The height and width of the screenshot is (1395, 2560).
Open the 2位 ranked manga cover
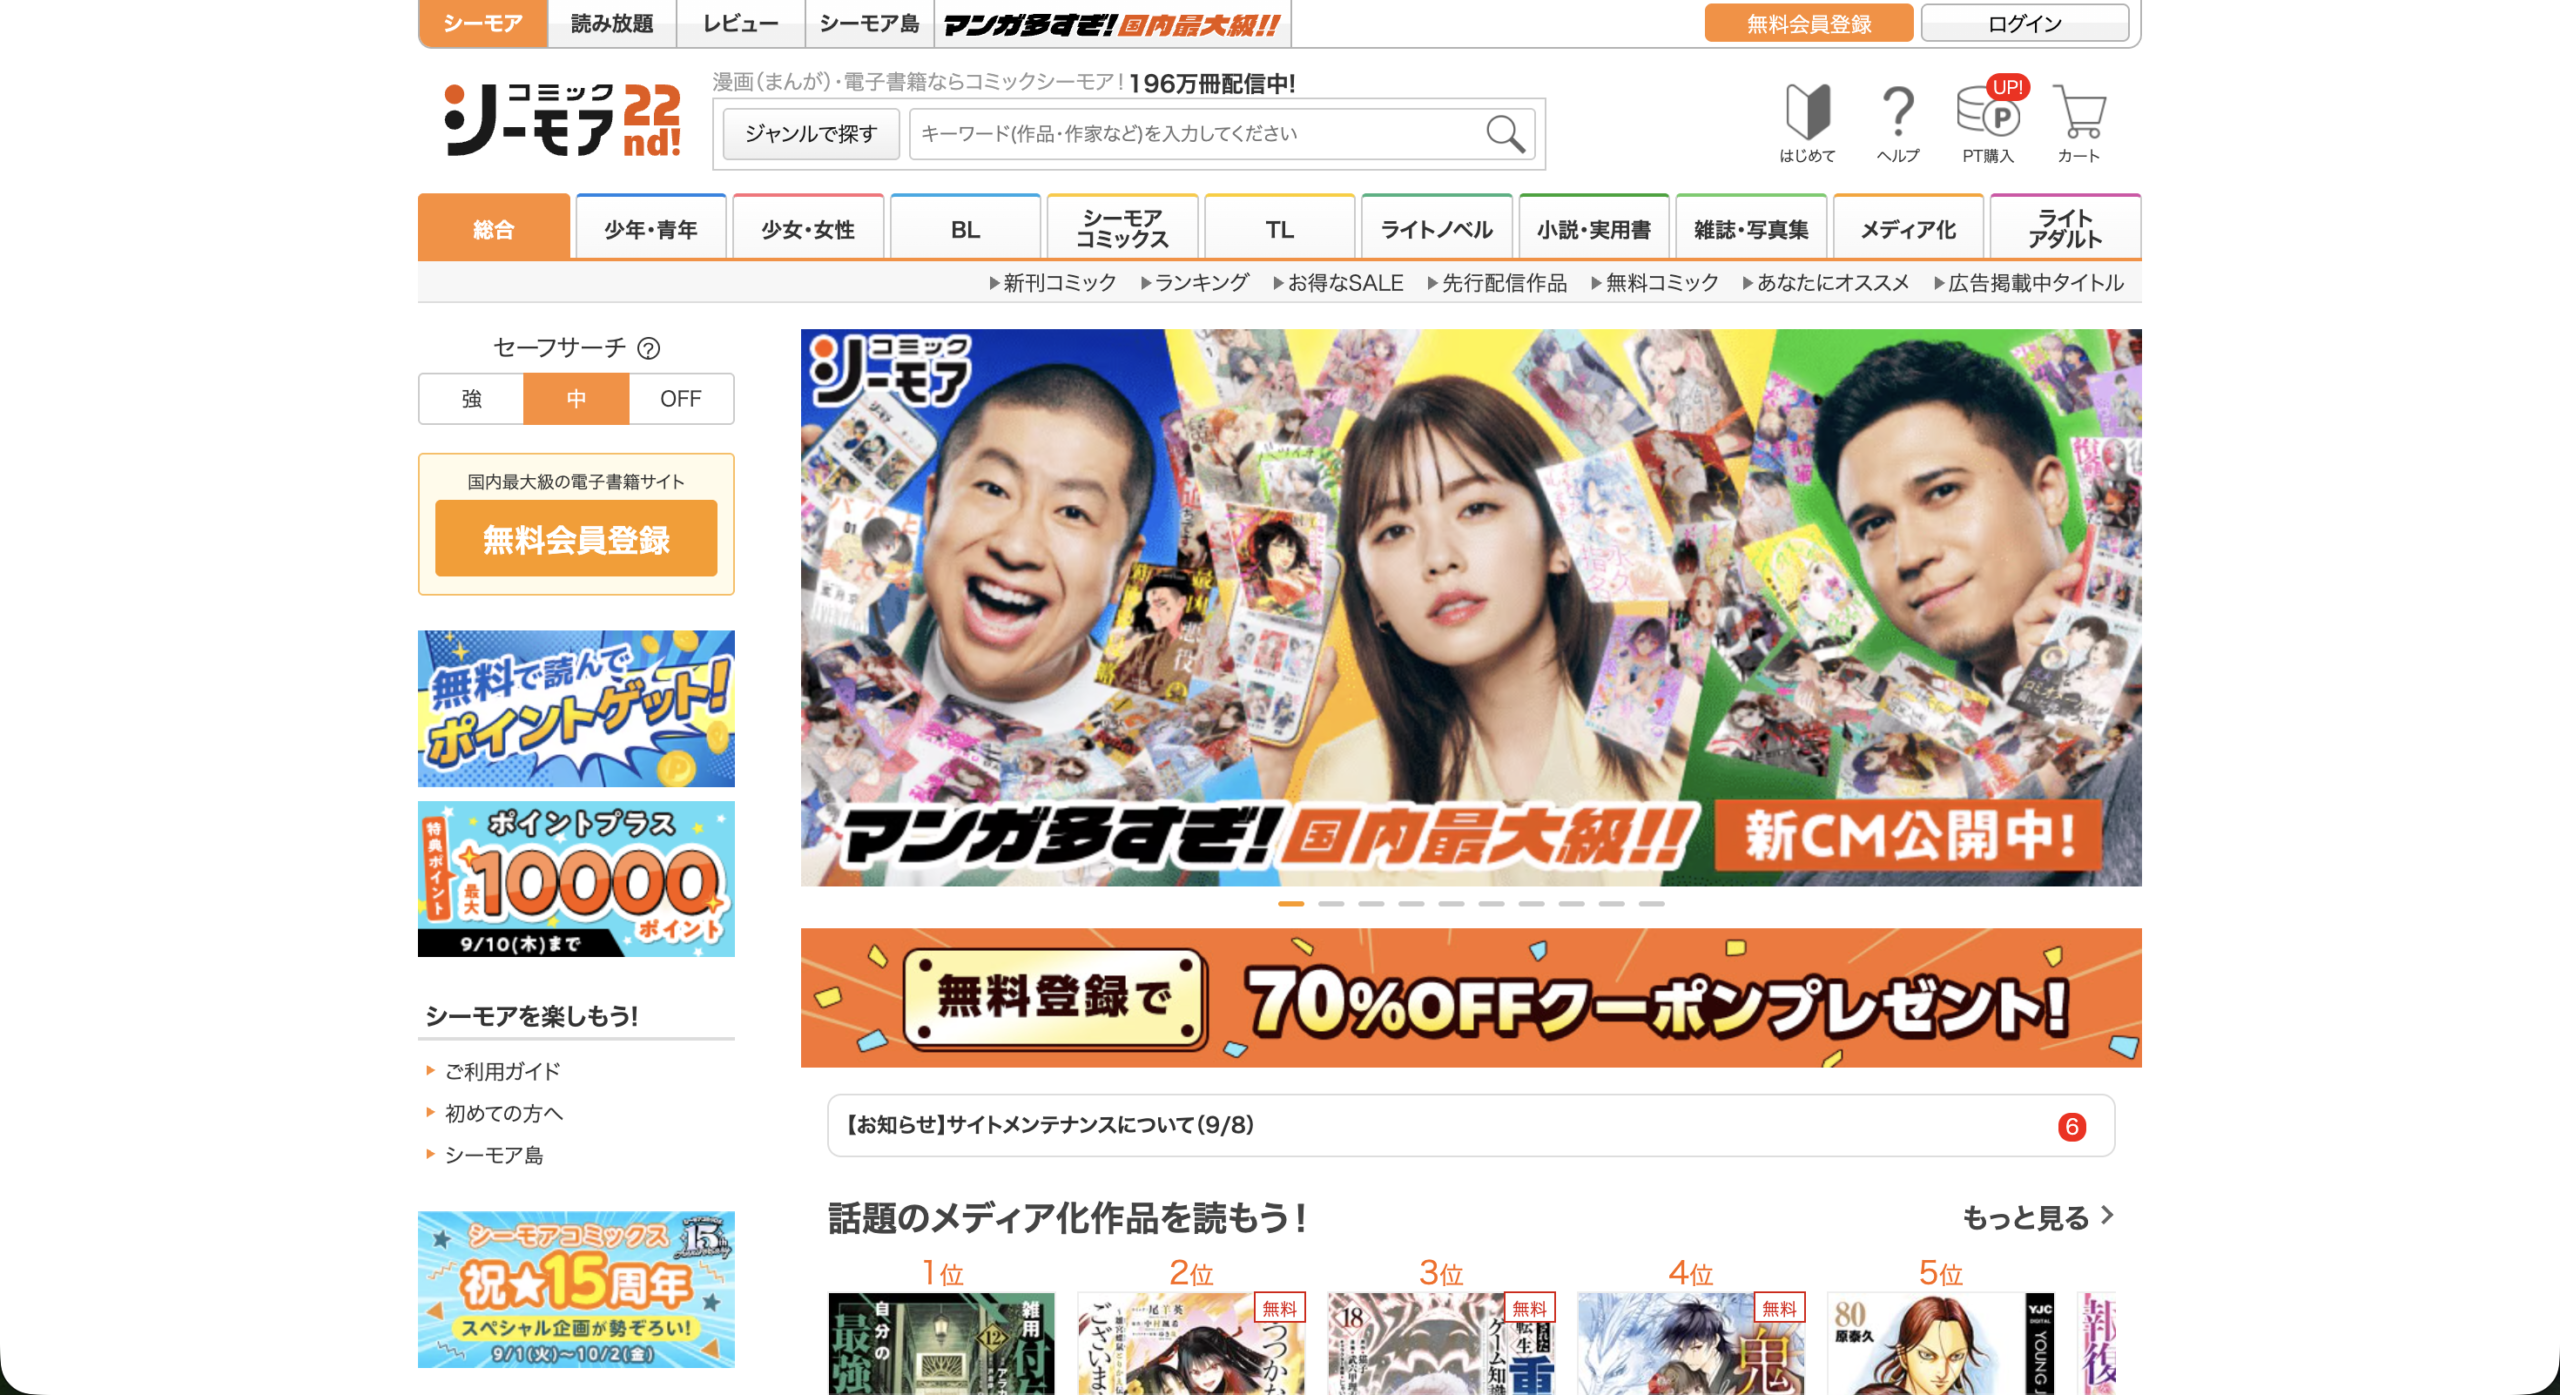(1192, 1343)
